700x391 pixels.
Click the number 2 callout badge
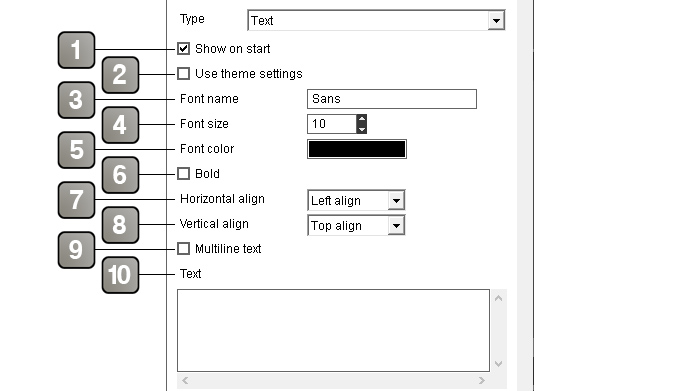(x=120, y=75)
